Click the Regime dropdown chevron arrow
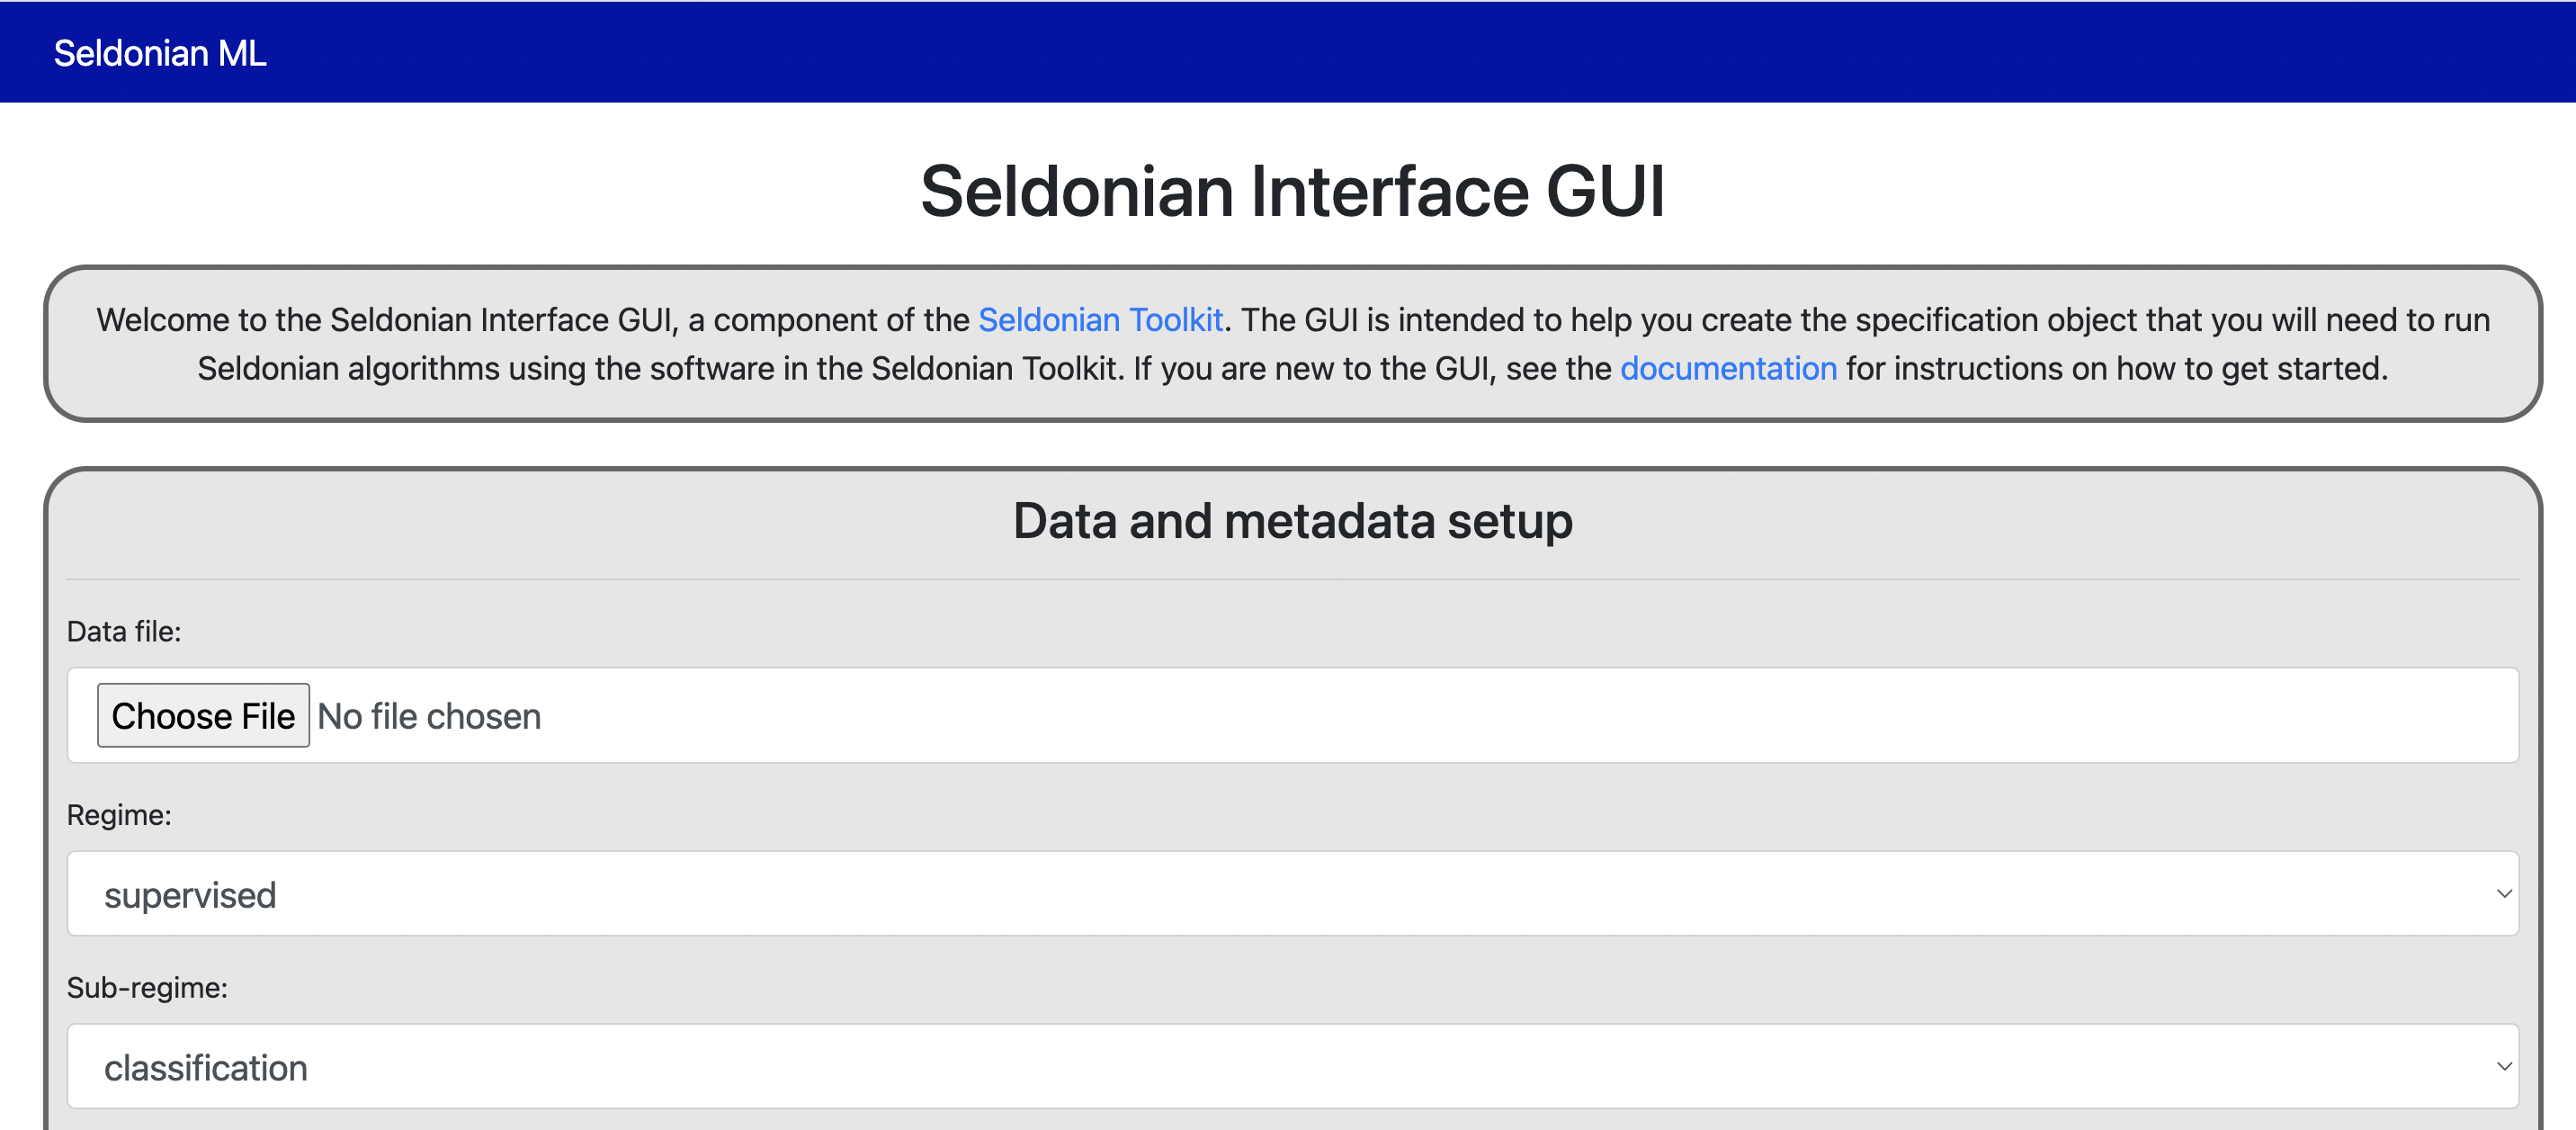The height and width of the screenshot is (1130, 2576). pos(2503,894)
